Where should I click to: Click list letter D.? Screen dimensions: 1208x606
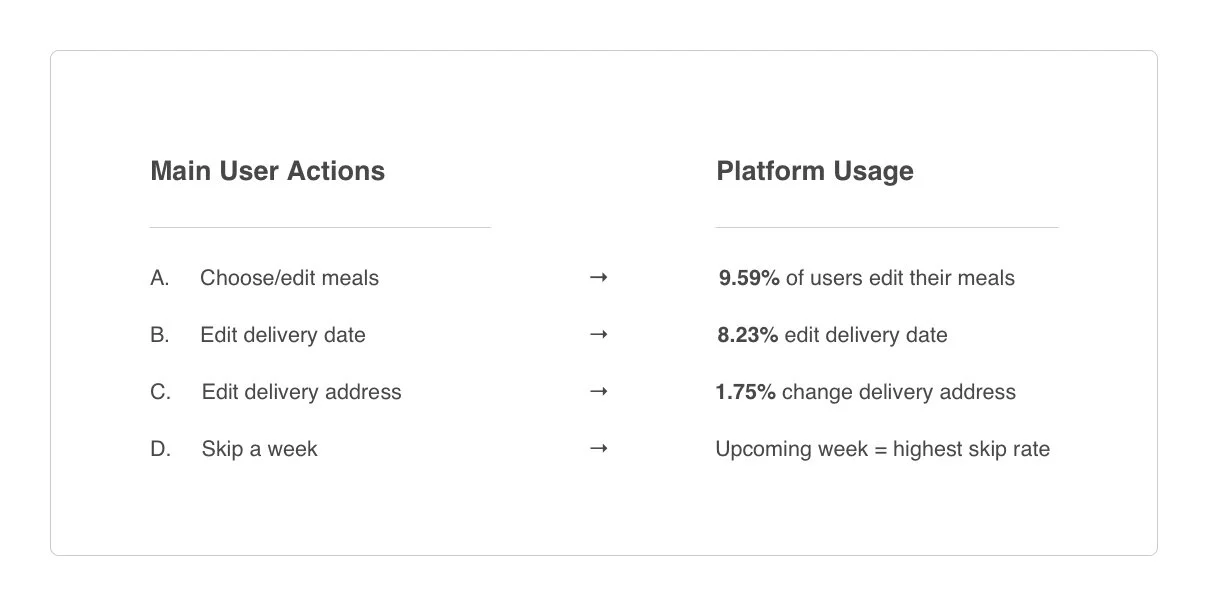(x=161, y=449)
